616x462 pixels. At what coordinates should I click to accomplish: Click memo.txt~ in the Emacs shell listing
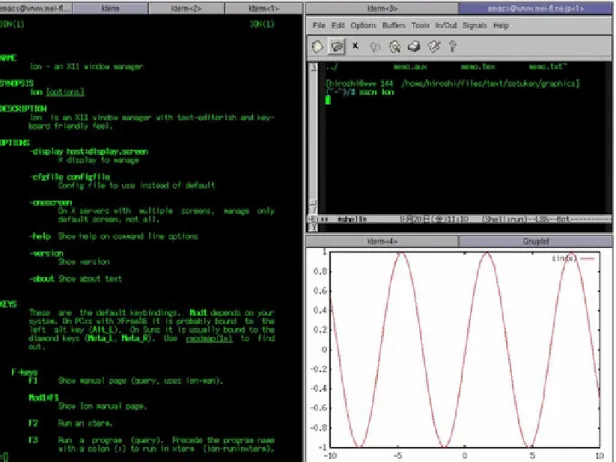(548, 67)
